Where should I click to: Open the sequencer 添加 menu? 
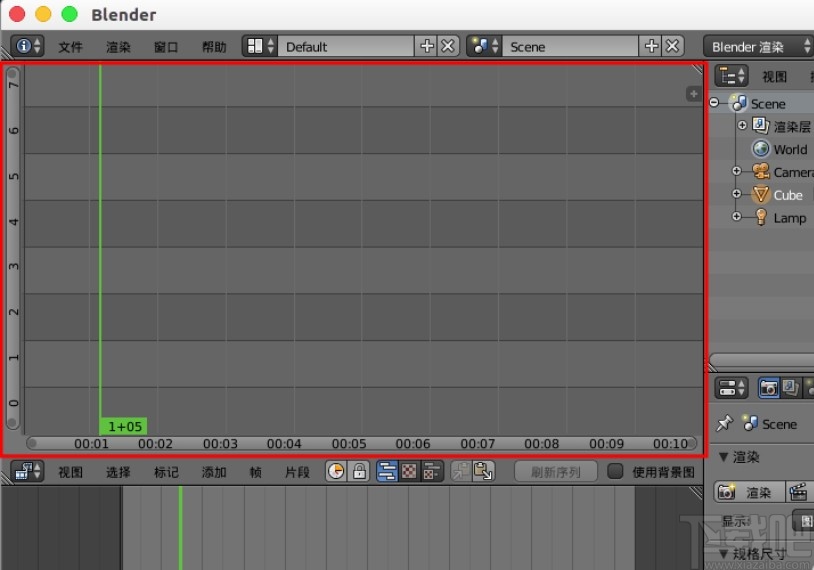pyautogui.click(x=214, y=472)
